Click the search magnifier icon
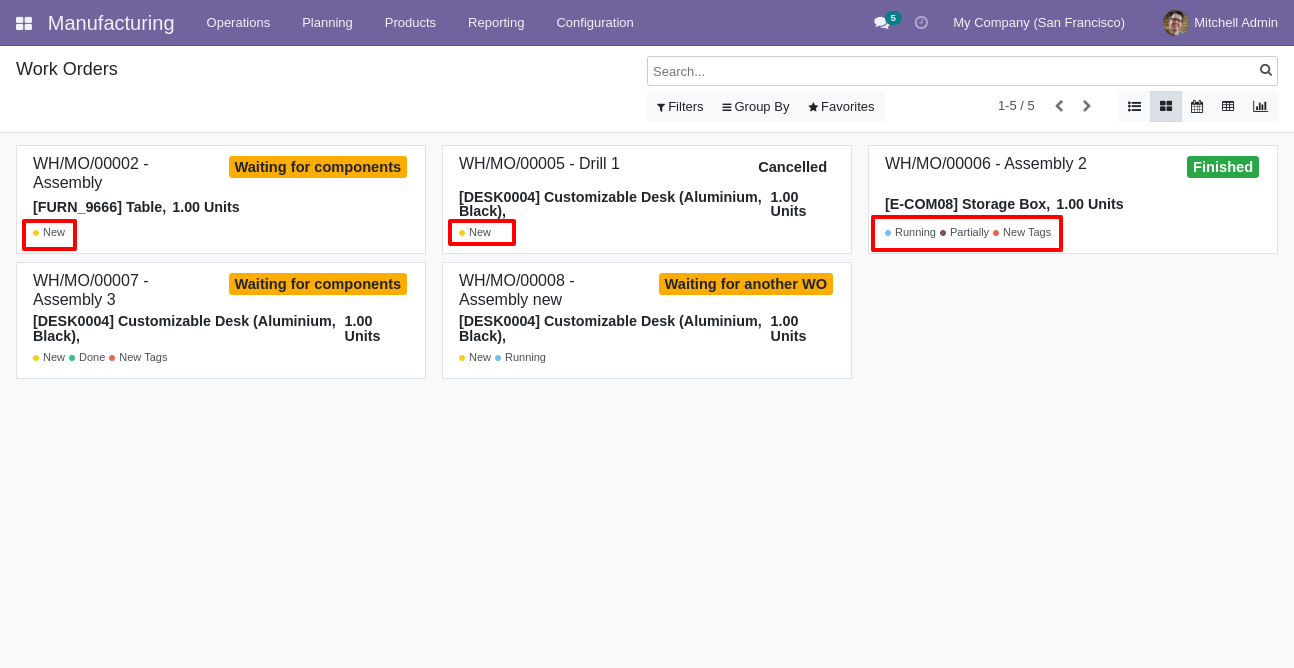 (x=1265, y=70)
